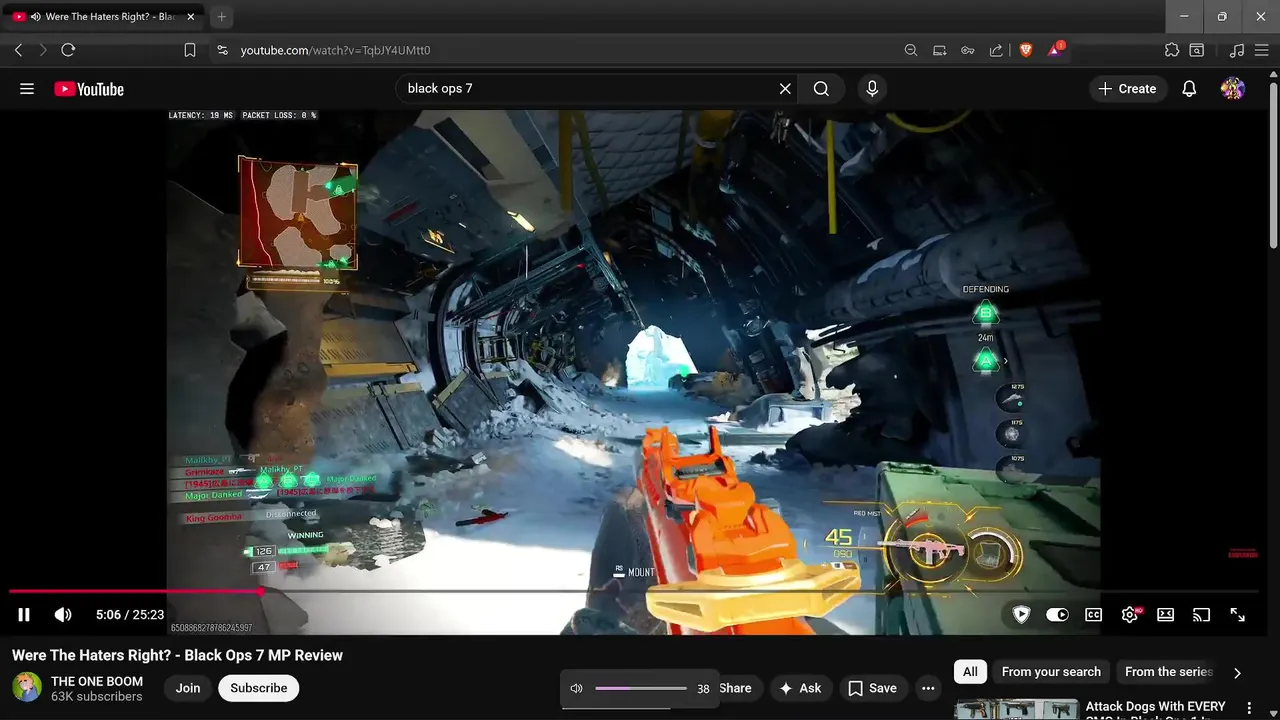Open 'Attack Dogs With EVERY' video thumbnail

tap(1016, 709)
